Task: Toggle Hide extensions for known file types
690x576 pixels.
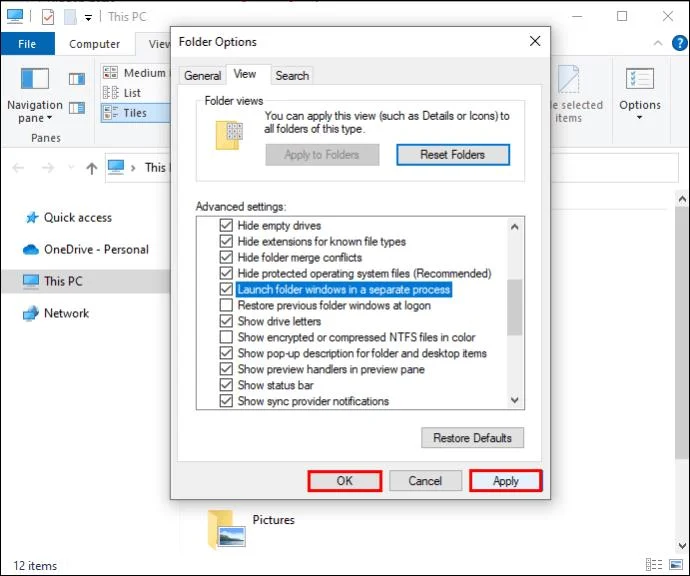Action: point(226,241)
